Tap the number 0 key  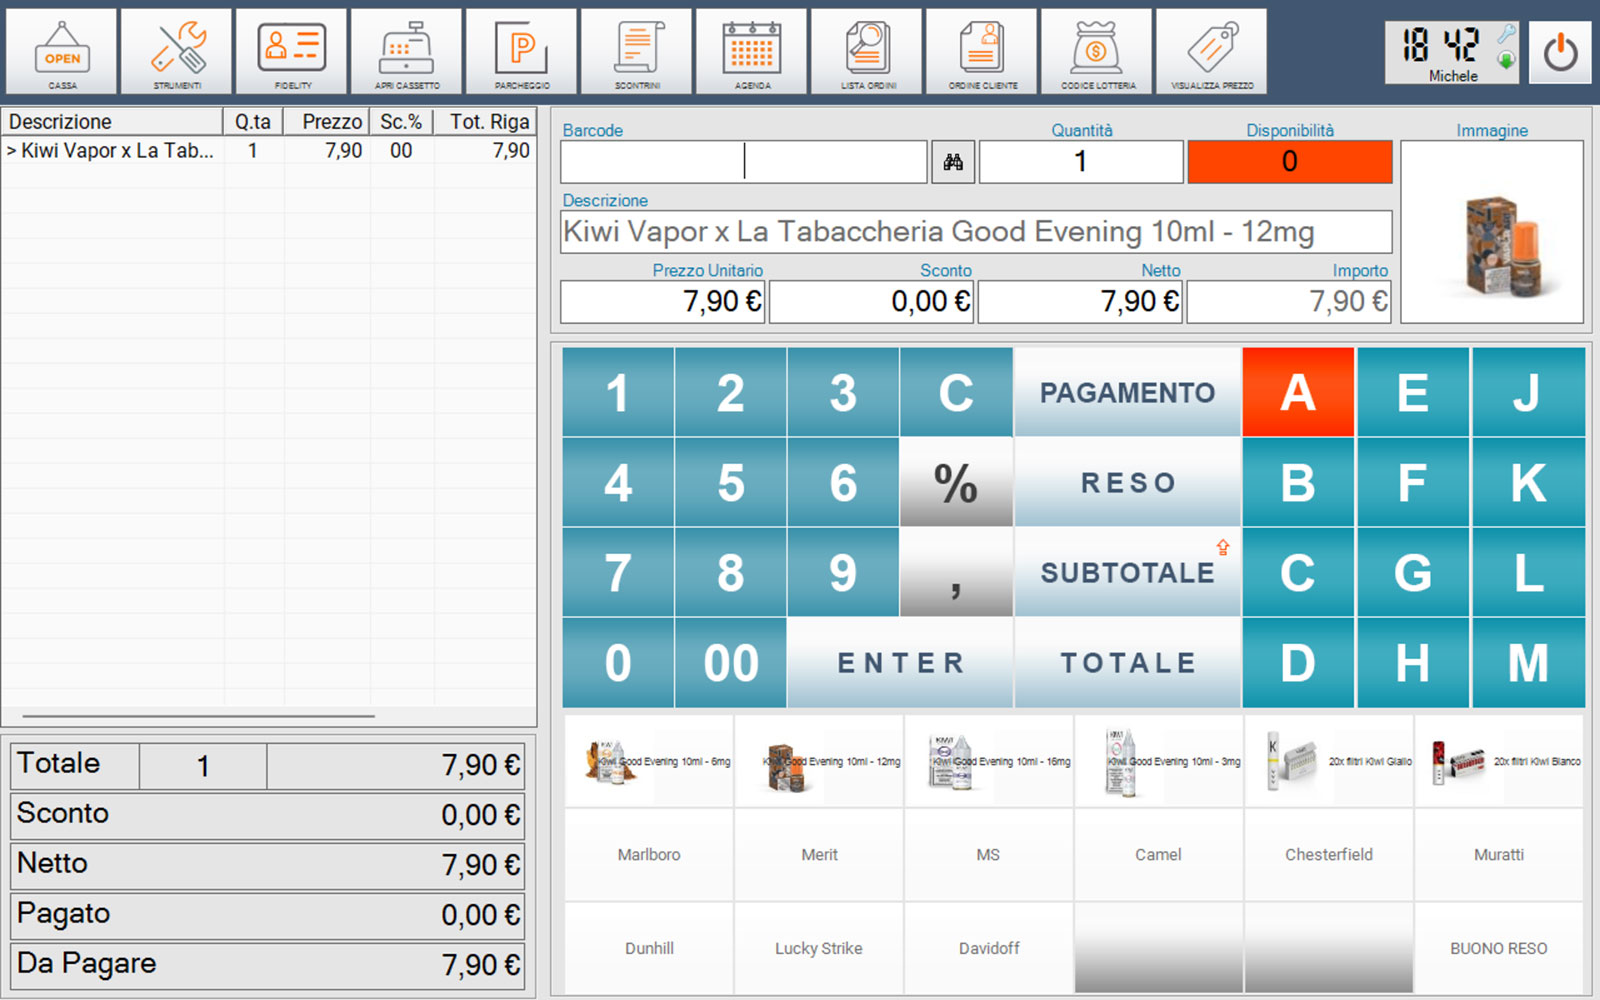[618, 662]
